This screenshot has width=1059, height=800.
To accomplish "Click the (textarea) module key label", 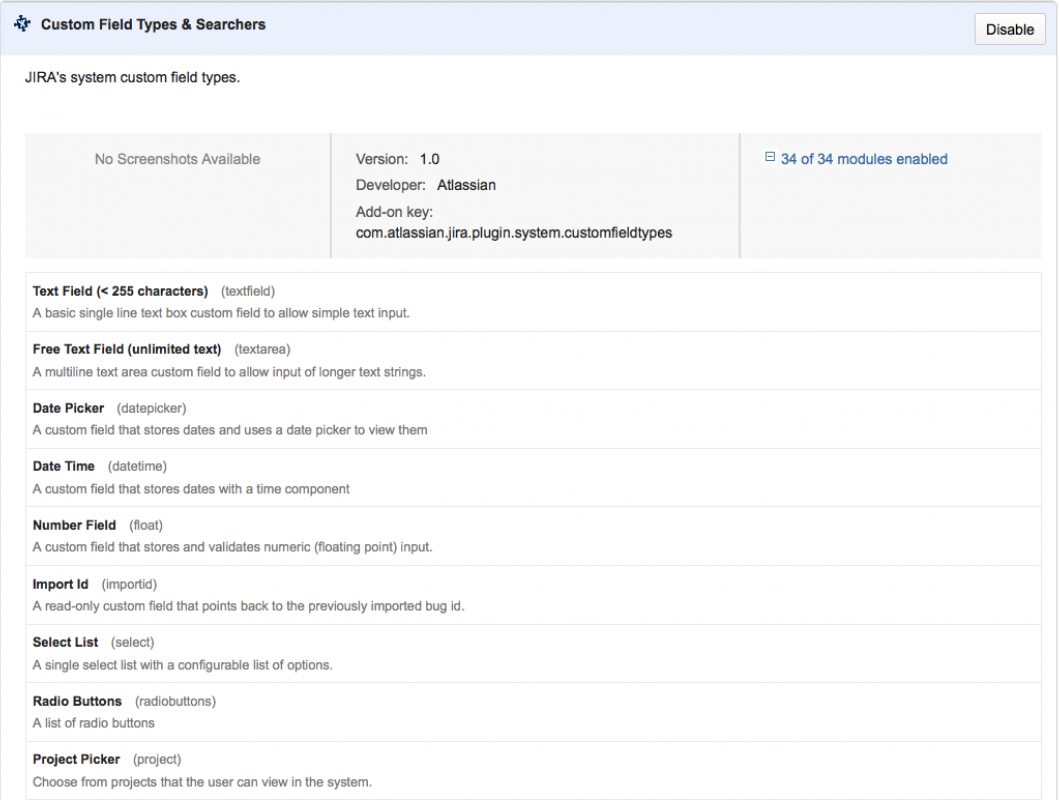I will tap(262, 349).
